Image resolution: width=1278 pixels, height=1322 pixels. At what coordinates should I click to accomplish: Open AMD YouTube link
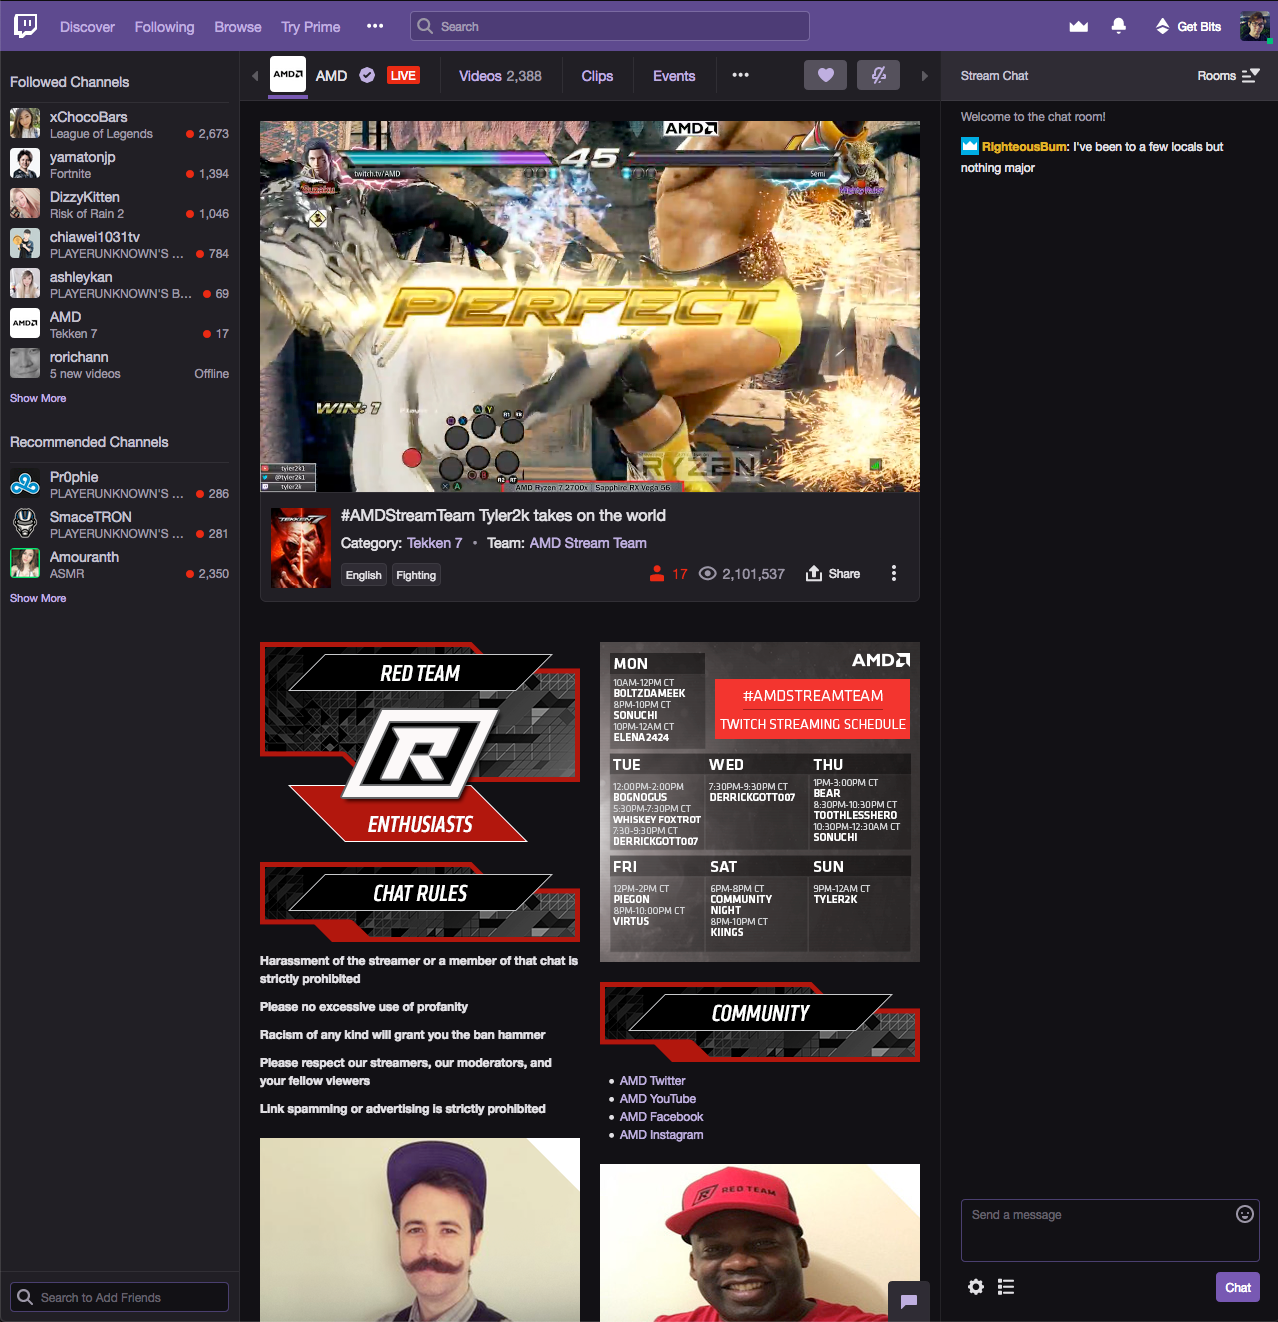tap(657, 1099)
